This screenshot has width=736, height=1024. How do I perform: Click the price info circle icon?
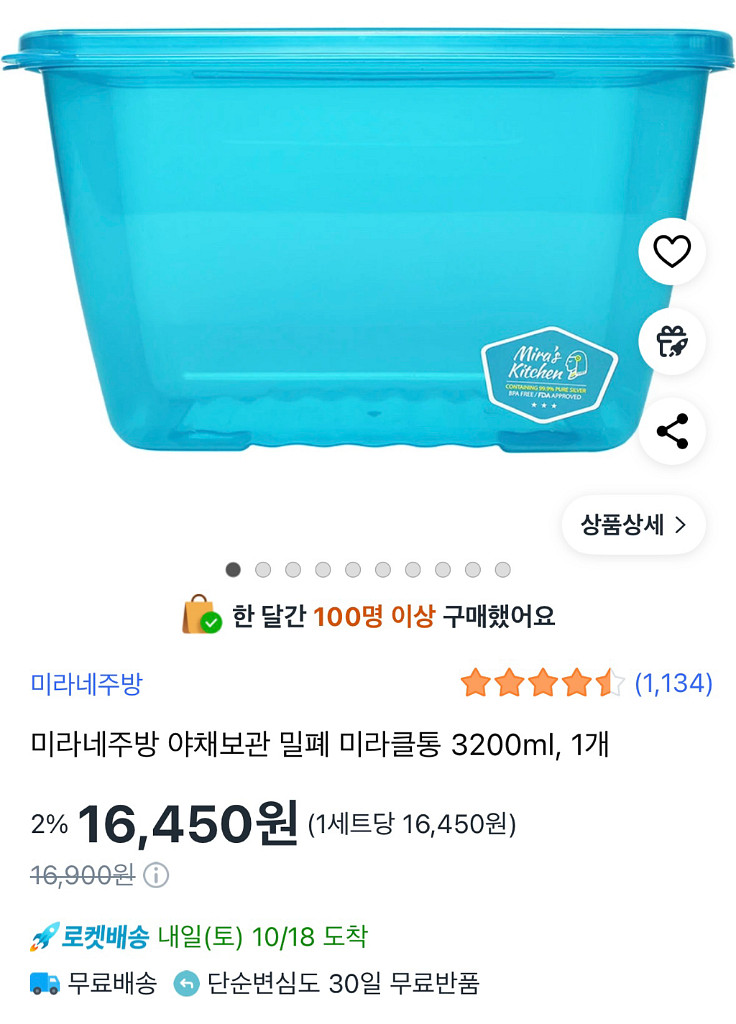click(156, 876)
